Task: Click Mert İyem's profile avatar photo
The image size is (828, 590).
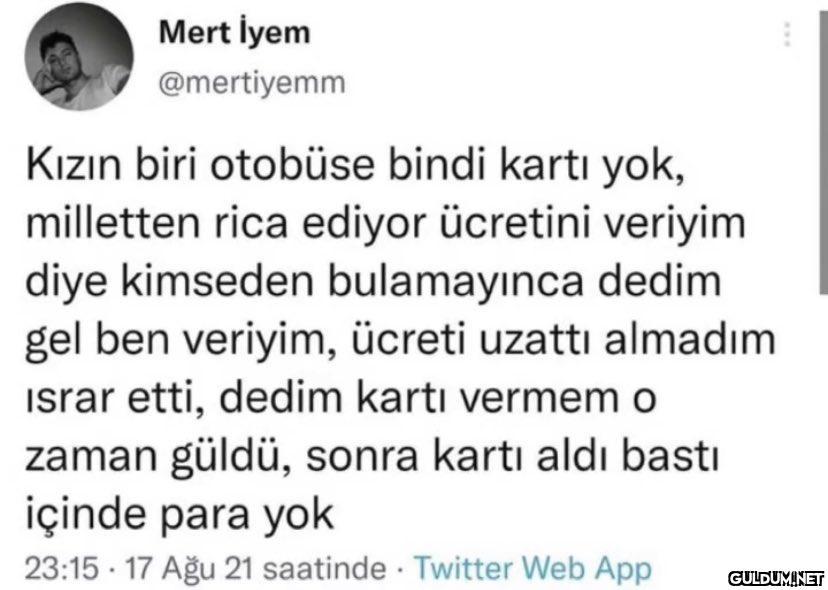Action: [82, 66]
